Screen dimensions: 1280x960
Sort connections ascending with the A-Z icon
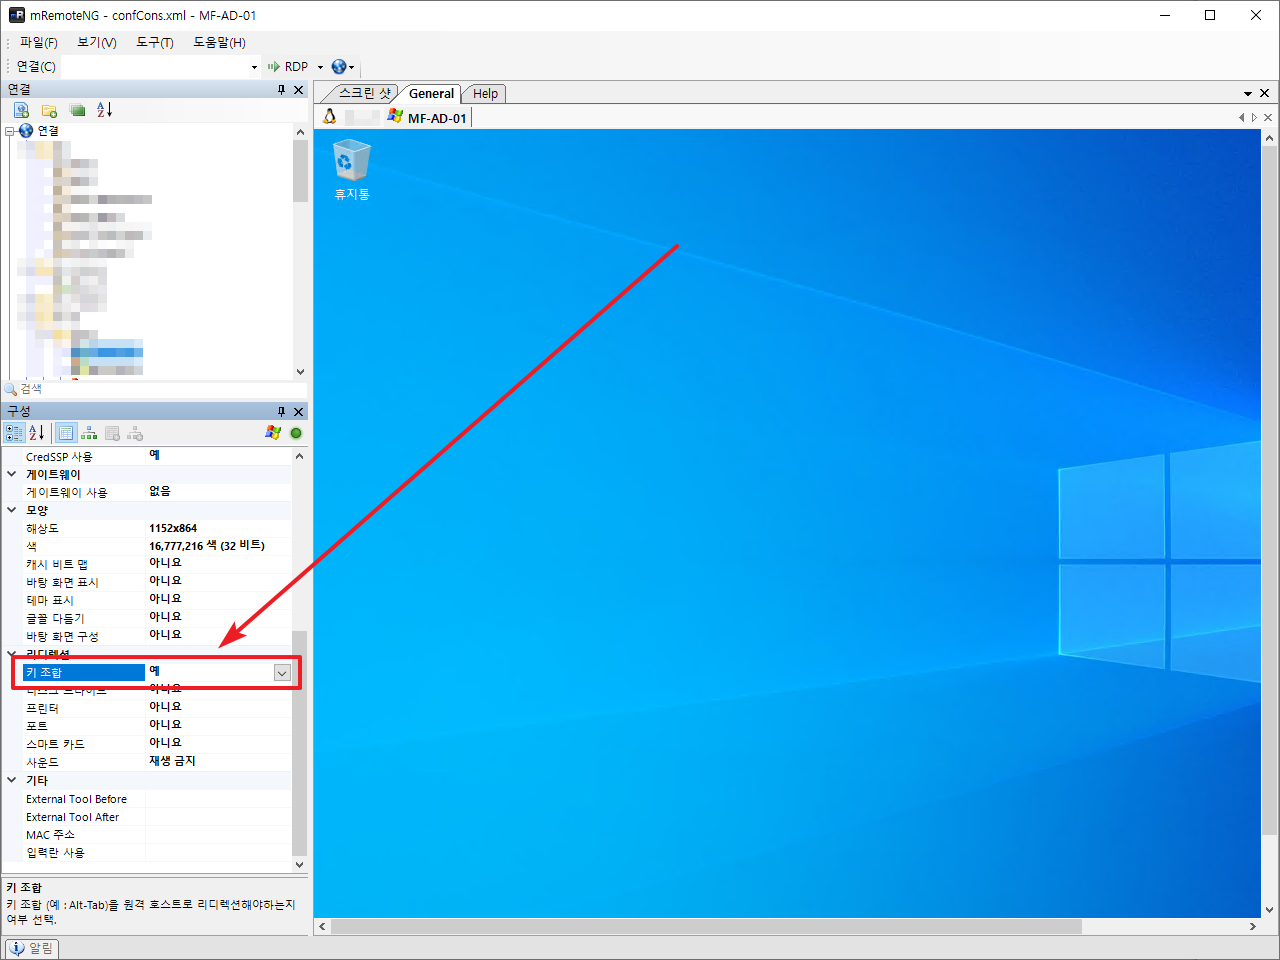point(105,110)
